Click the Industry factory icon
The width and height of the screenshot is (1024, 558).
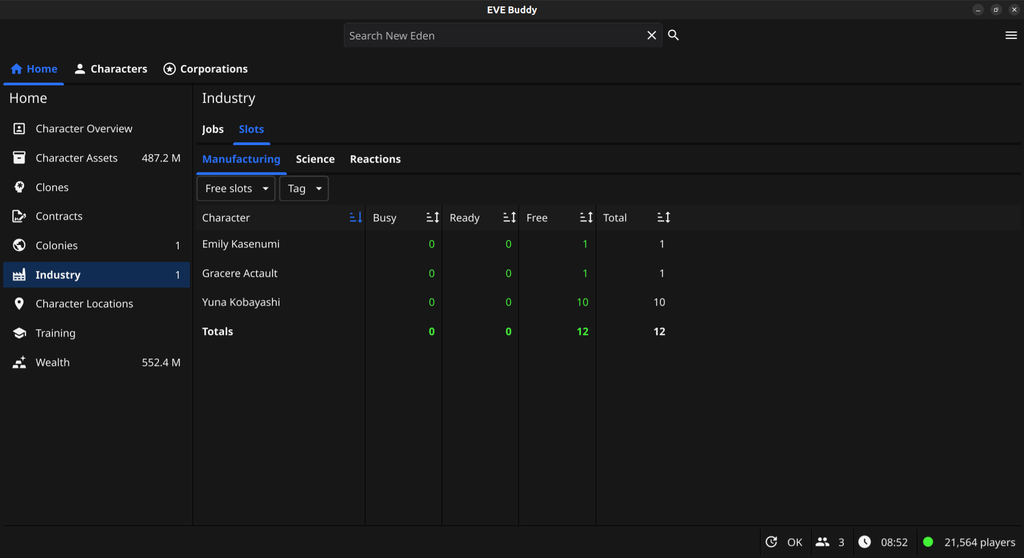click(x=19, y=274)
